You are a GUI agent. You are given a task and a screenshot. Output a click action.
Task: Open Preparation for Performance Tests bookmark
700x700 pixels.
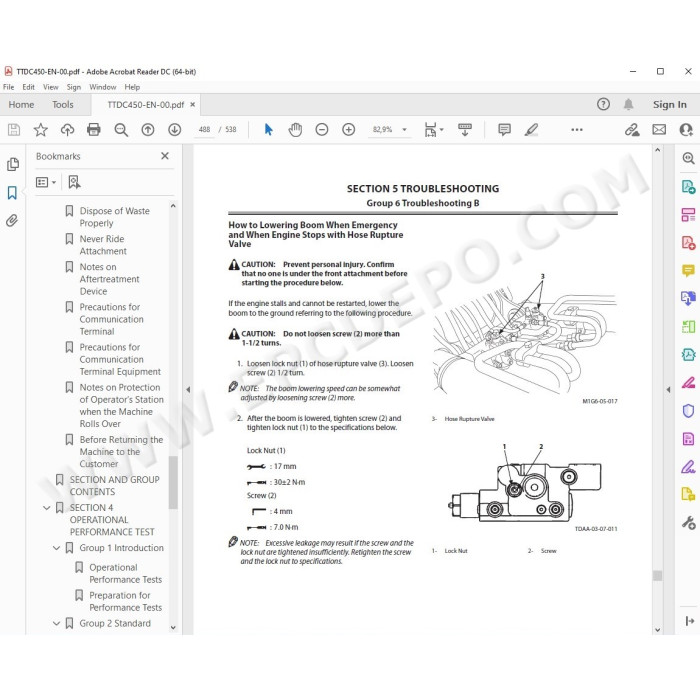pos(125,601)
